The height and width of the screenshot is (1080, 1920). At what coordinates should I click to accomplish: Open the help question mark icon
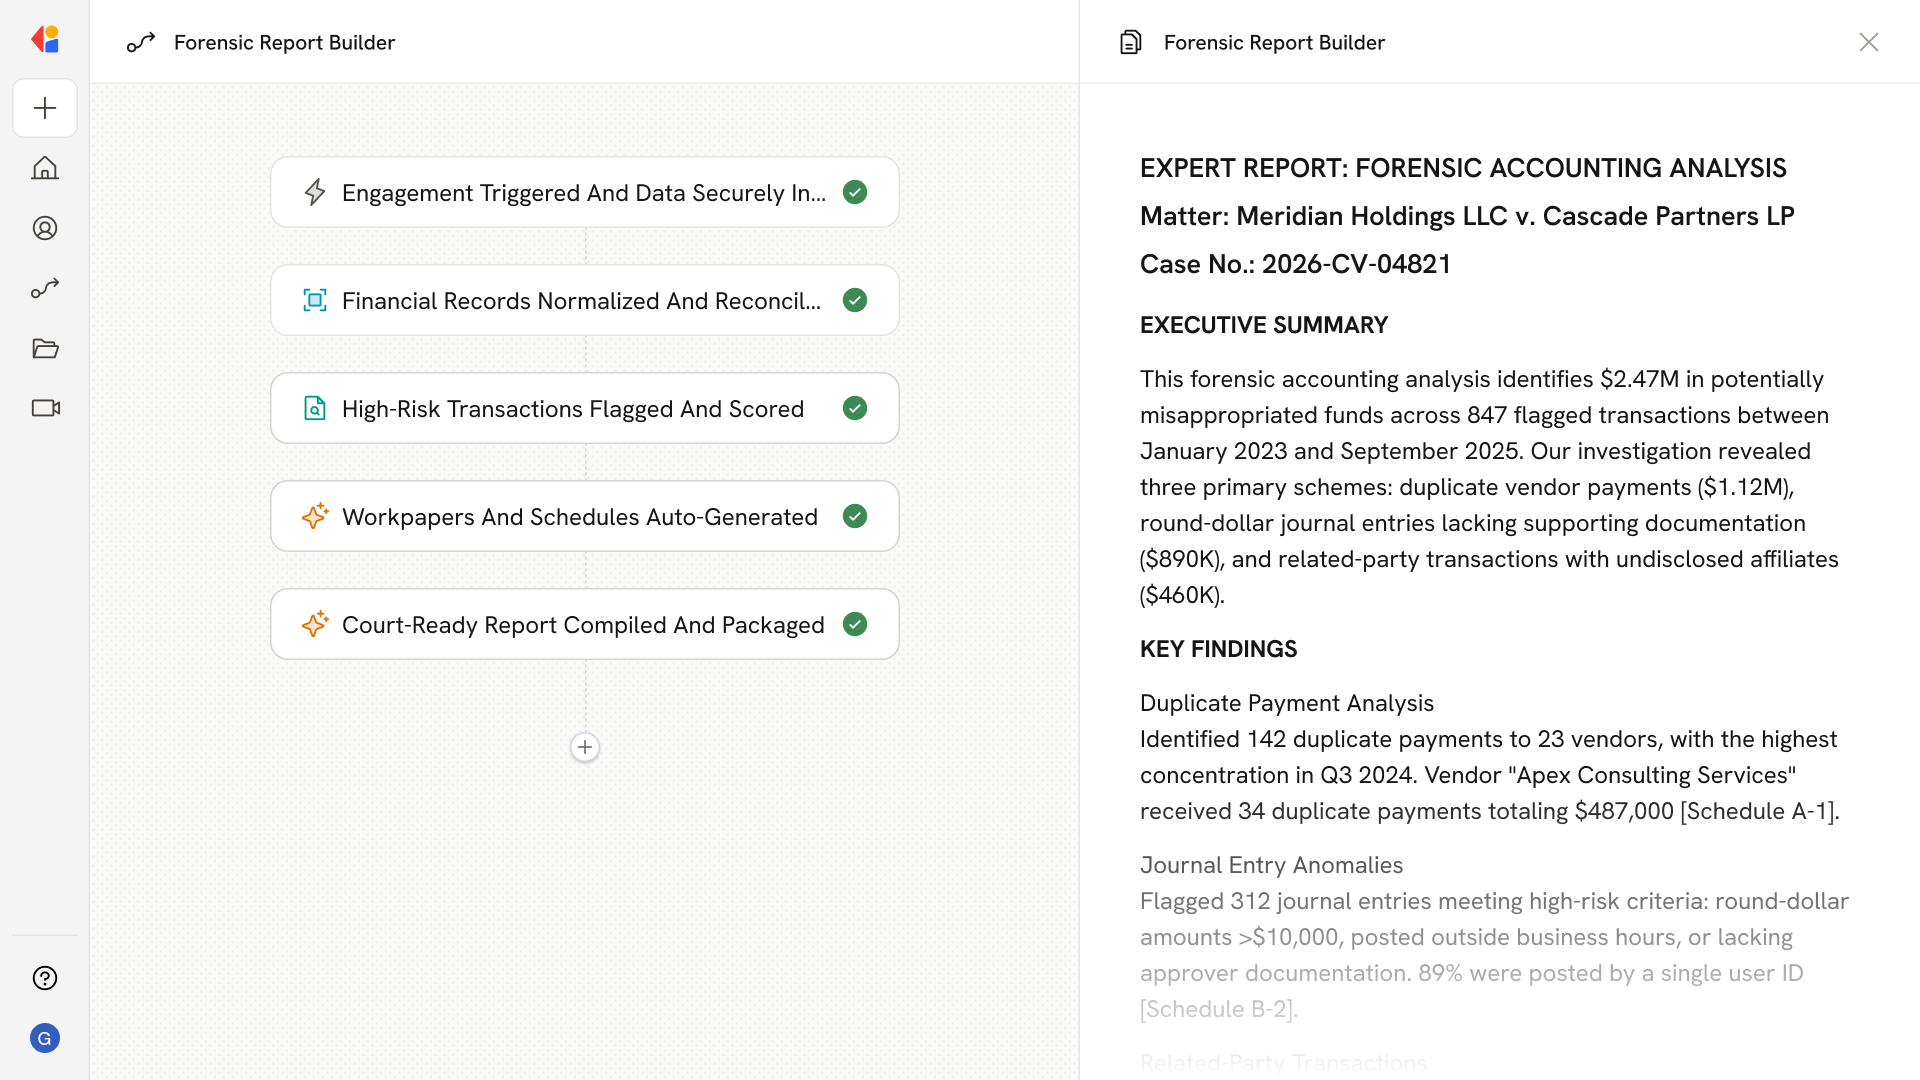[x=45, y=978]
